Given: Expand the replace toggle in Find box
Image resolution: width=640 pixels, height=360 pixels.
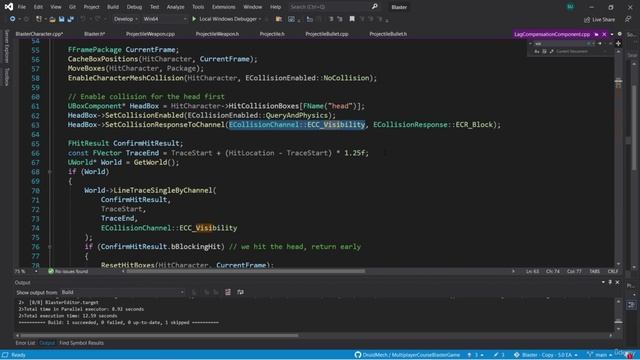Looking at the screenshot, I should pyautogui.click(x=530, y=44).
